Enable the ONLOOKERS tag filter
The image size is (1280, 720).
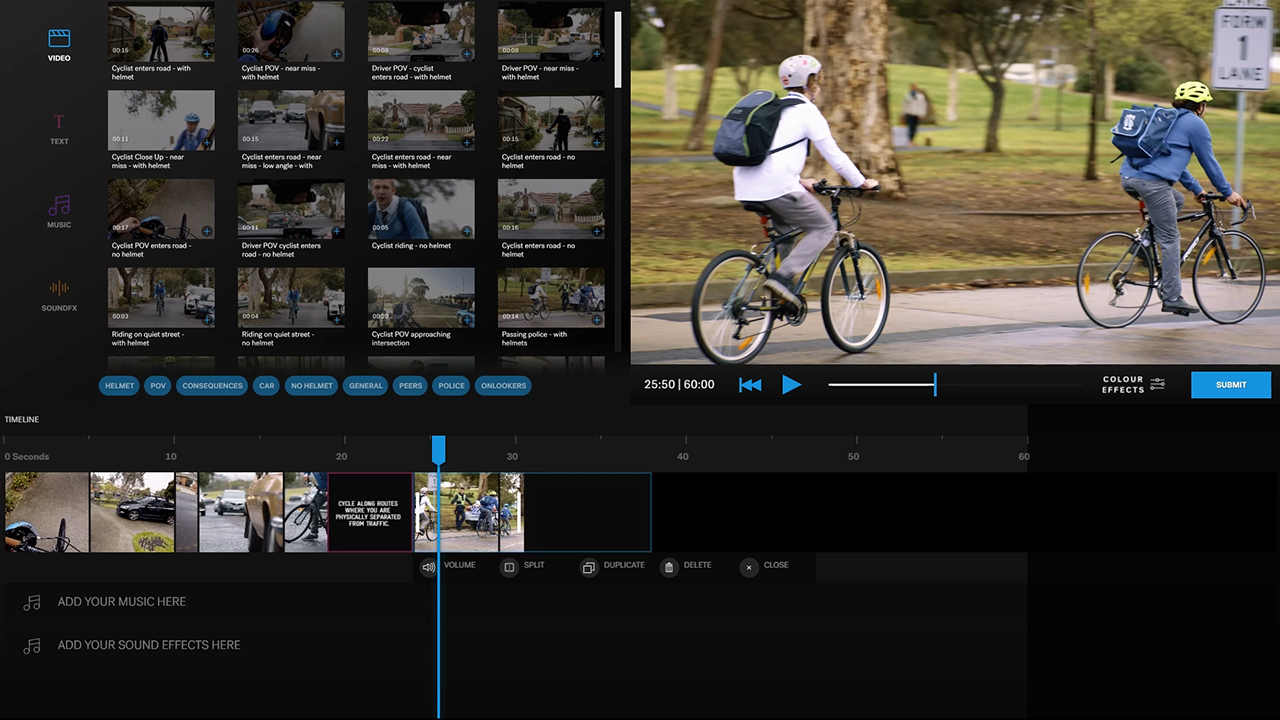(x=503, y=385)
